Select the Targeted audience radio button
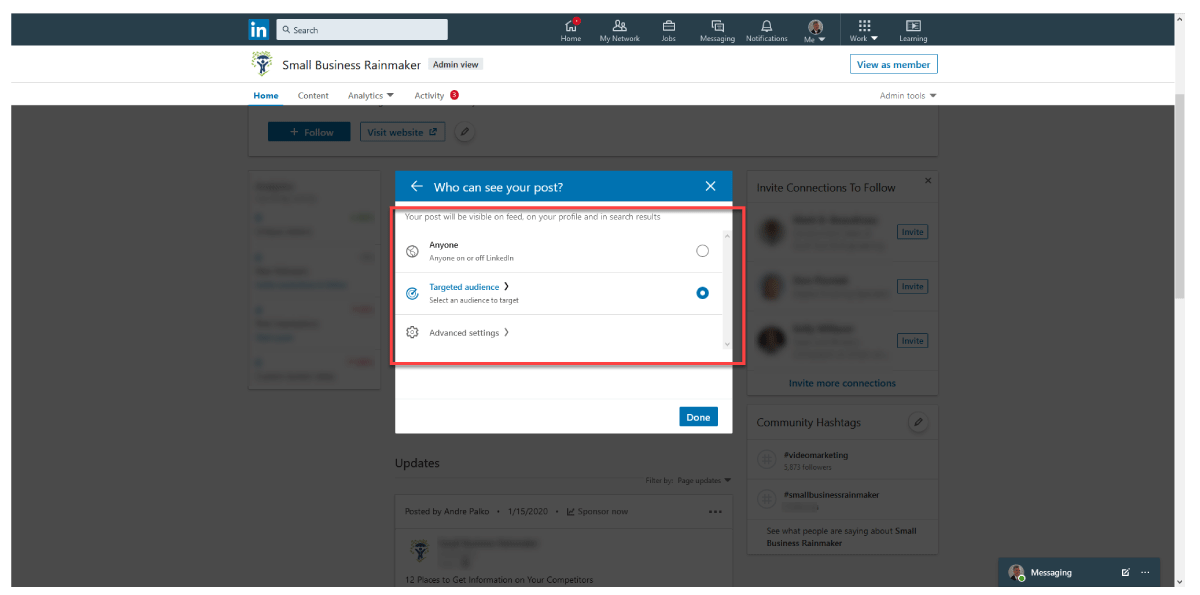This screenshot has height=595, width=1200. tap(702, 293)
